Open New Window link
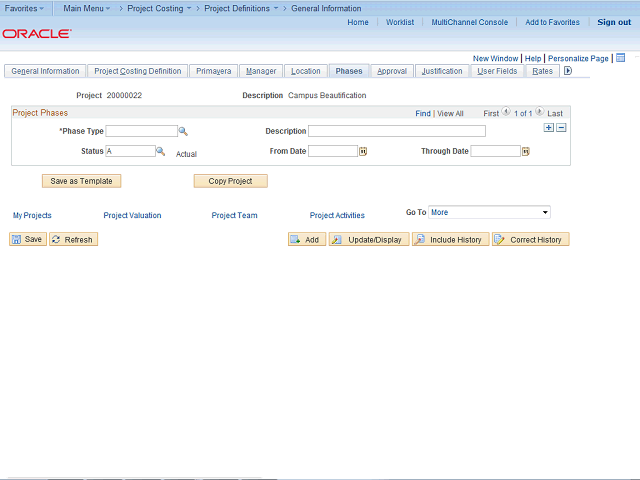640x480 pixels. [x=495, y=58]
